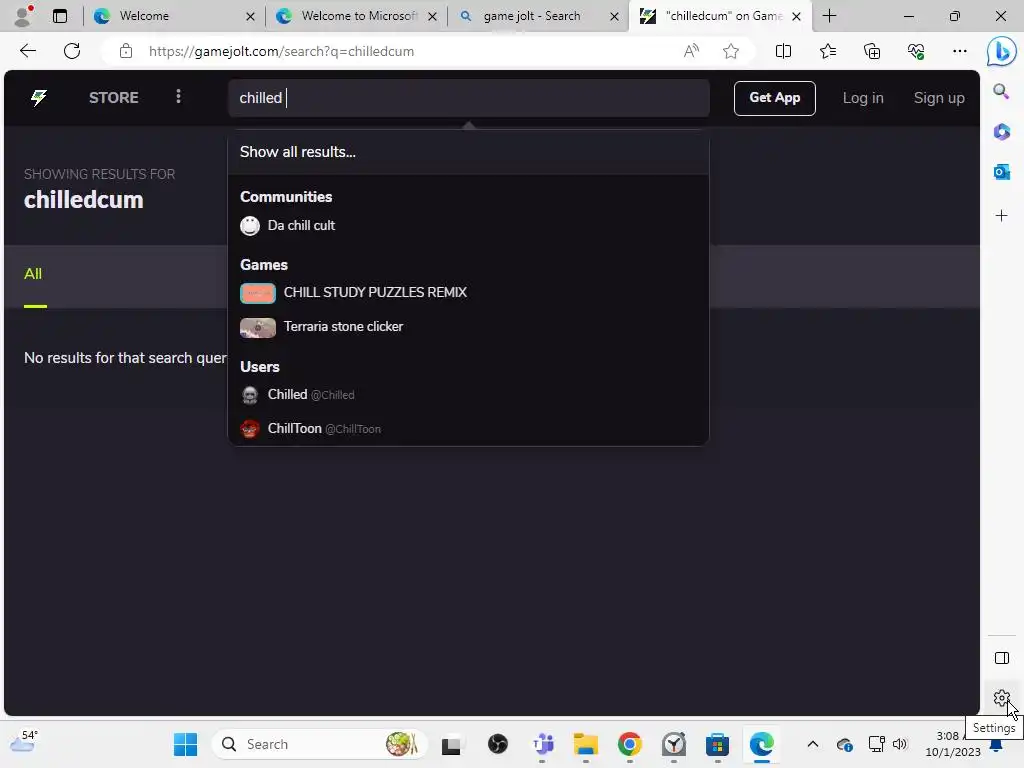
Task: Click the Sign up link
Action: pyautogui.click(x=938, y=98)
